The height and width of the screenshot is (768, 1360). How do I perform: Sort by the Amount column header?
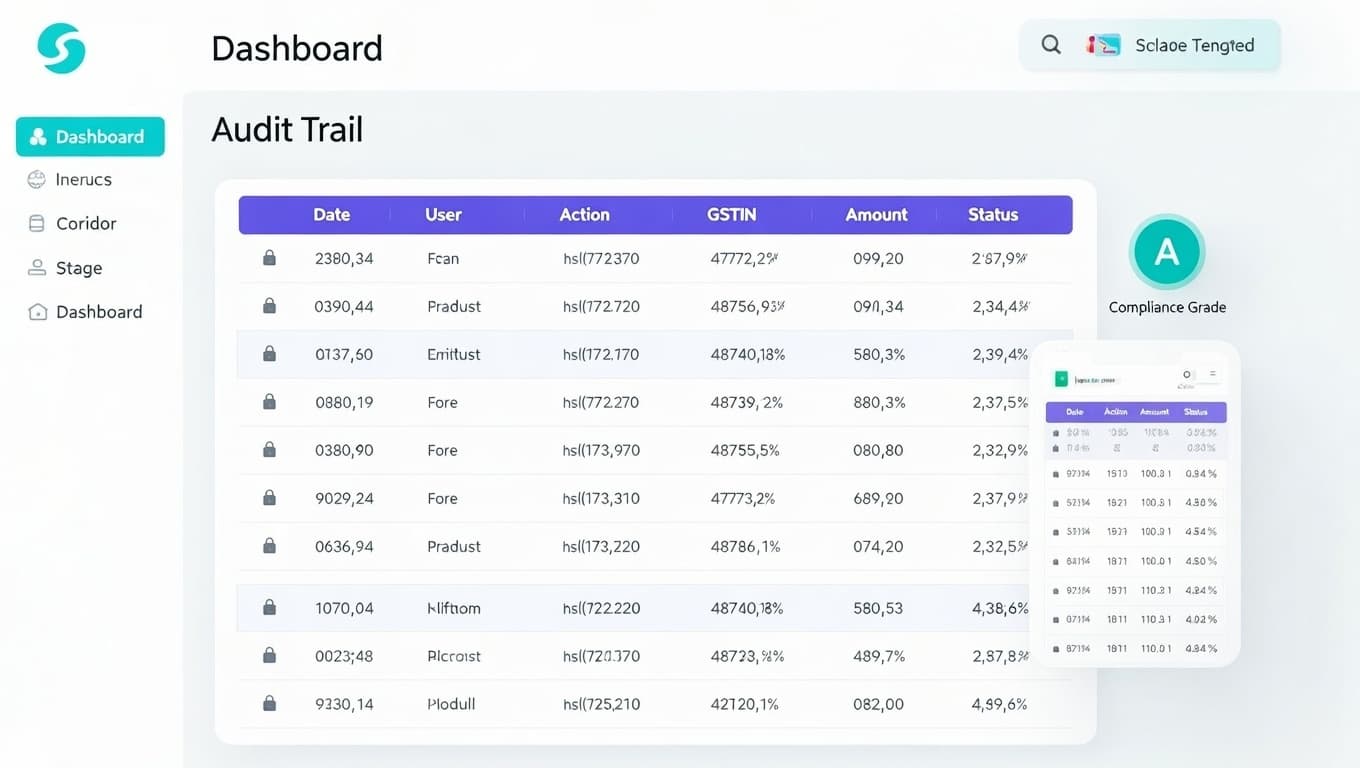click(876, 215)
